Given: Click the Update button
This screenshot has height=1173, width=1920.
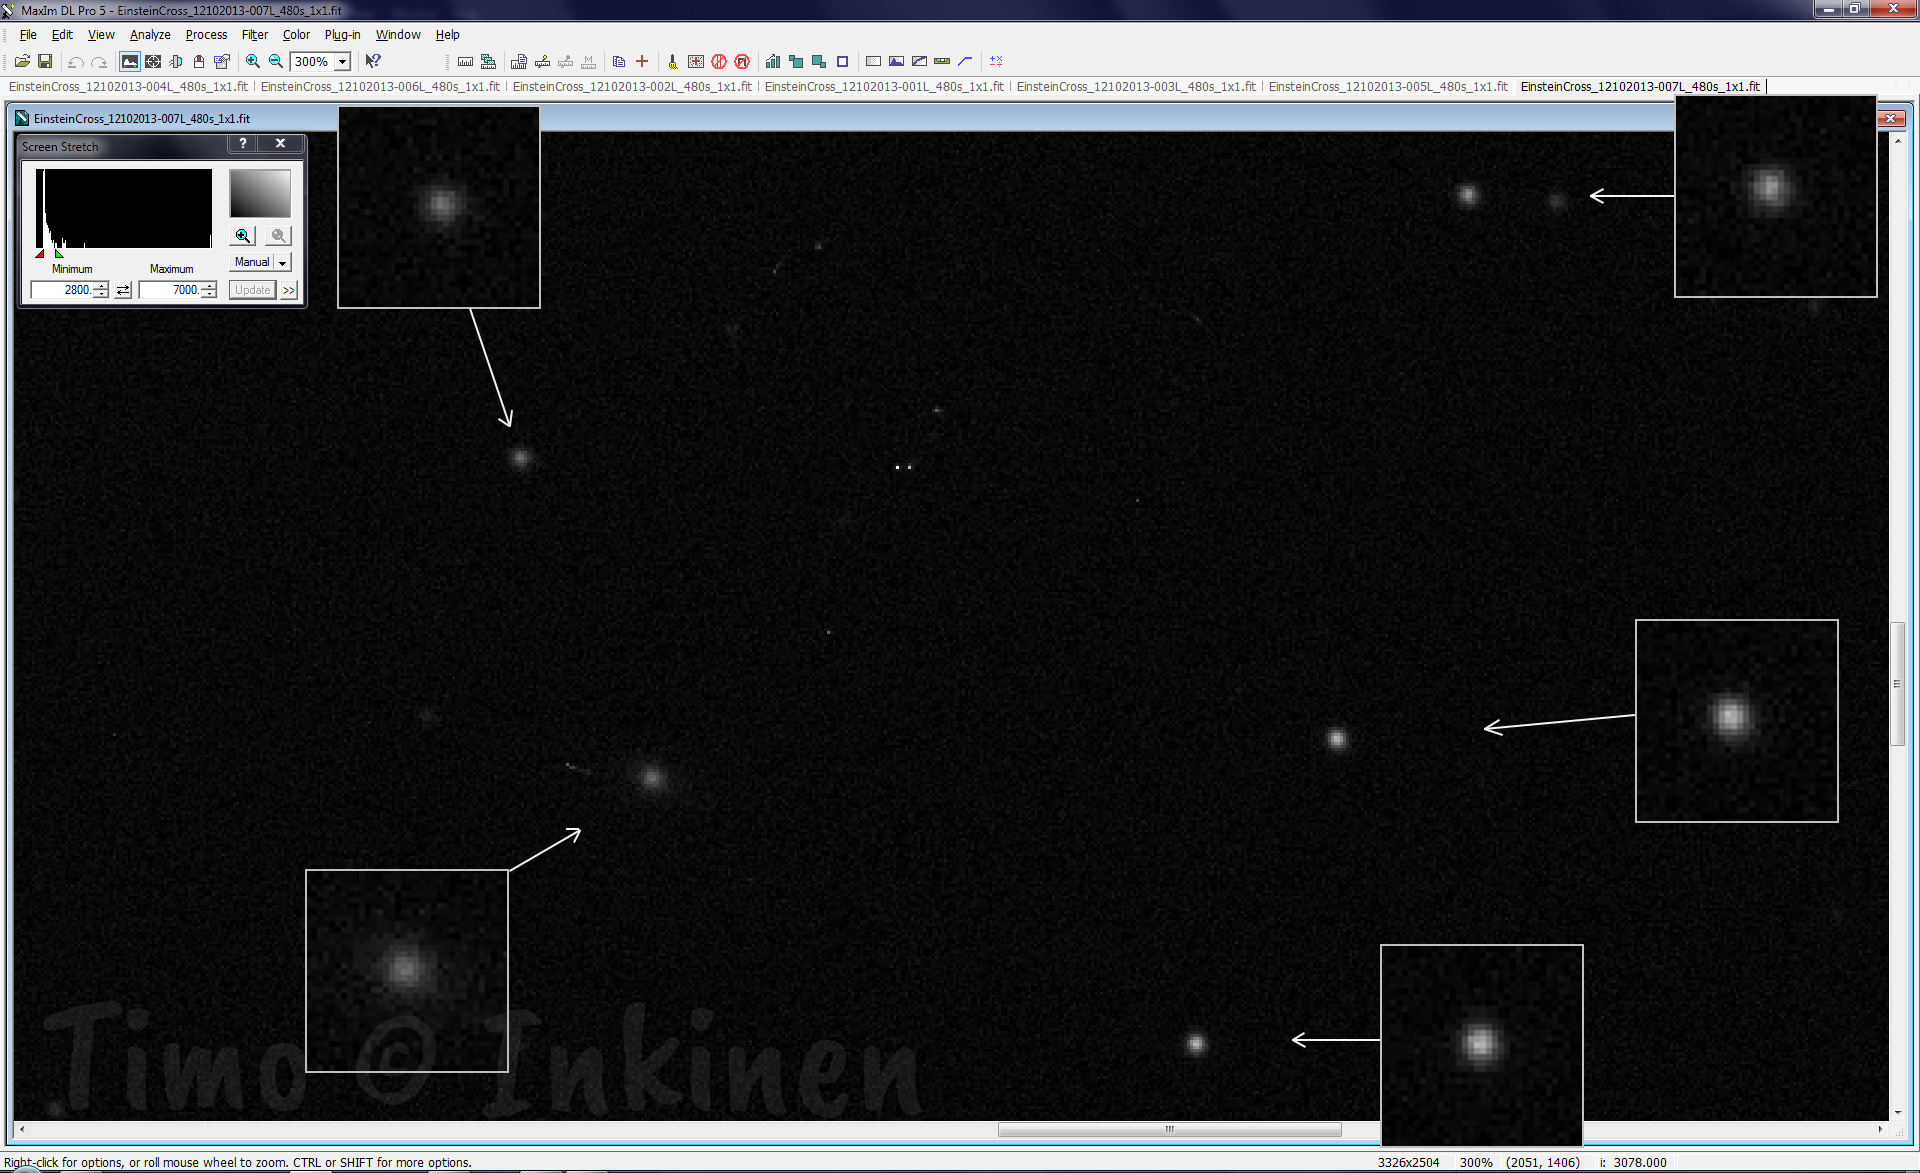Looking at the screenshot, I should [x=253, y=290].
